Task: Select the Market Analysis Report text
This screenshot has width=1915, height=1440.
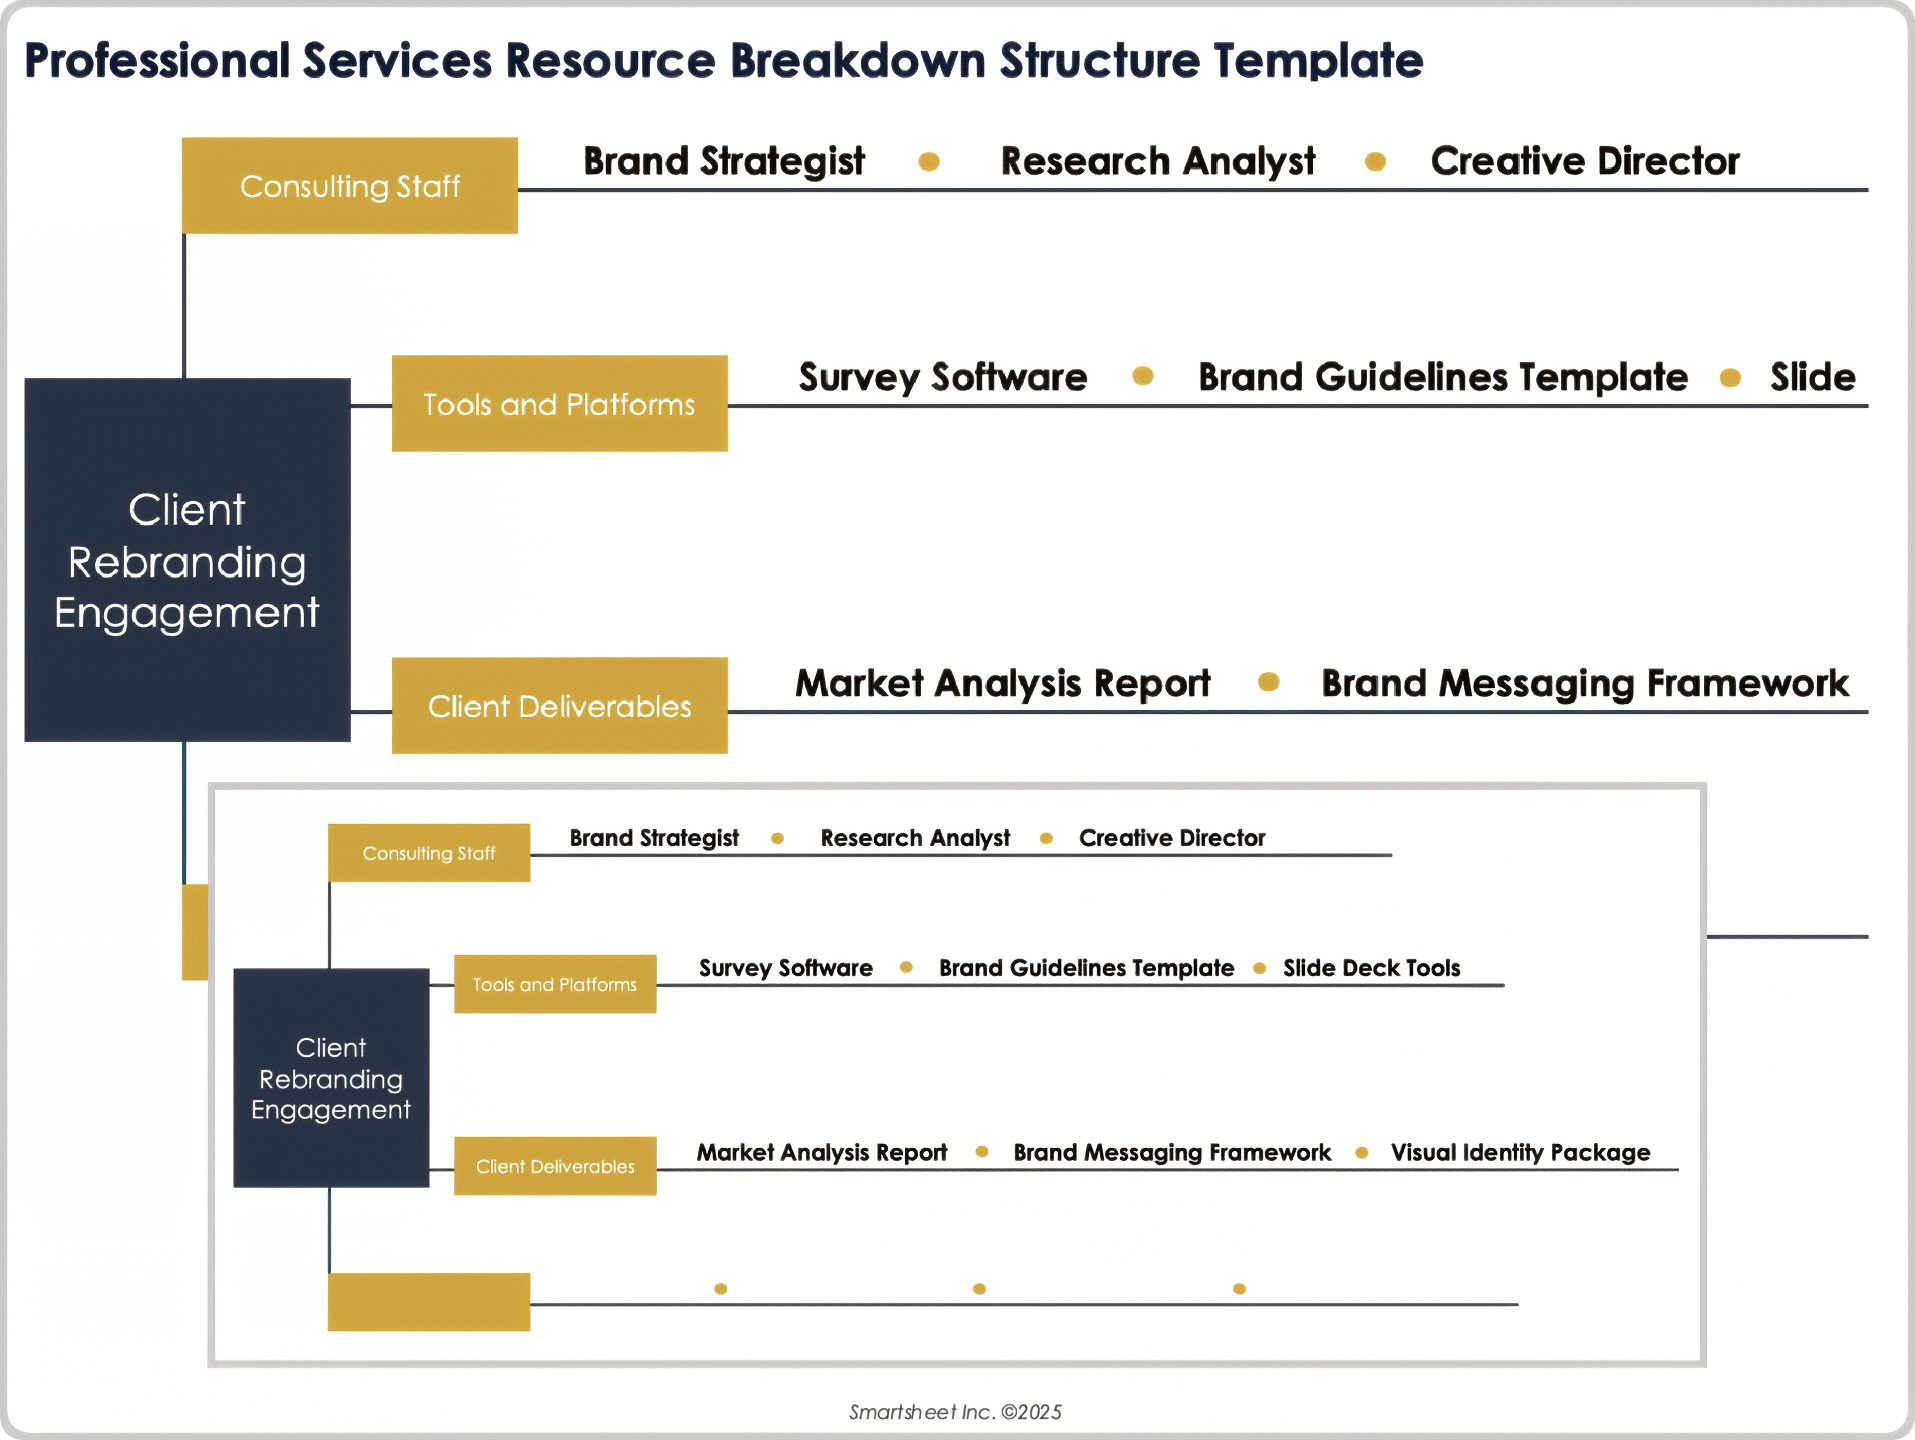Action: click(x=1001, y=683)
